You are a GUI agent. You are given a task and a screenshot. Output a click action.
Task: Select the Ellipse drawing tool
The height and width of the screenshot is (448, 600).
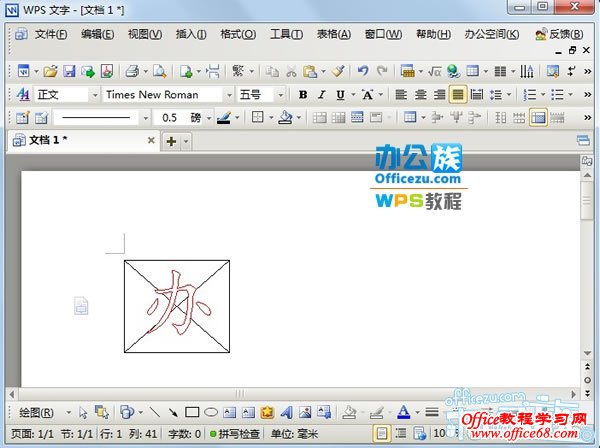[x=211, y=412]
